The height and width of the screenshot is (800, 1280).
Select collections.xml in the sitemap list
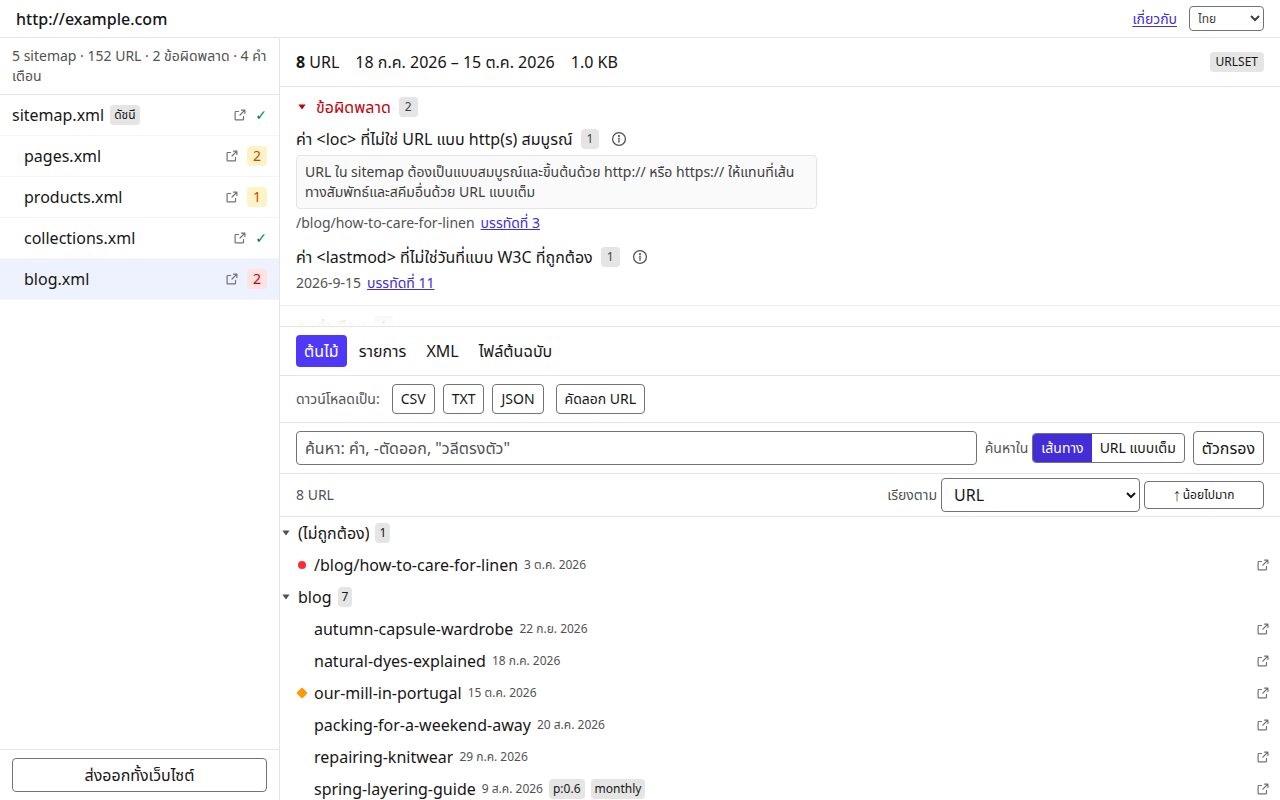pyautogui.click(x=139, y=238)
